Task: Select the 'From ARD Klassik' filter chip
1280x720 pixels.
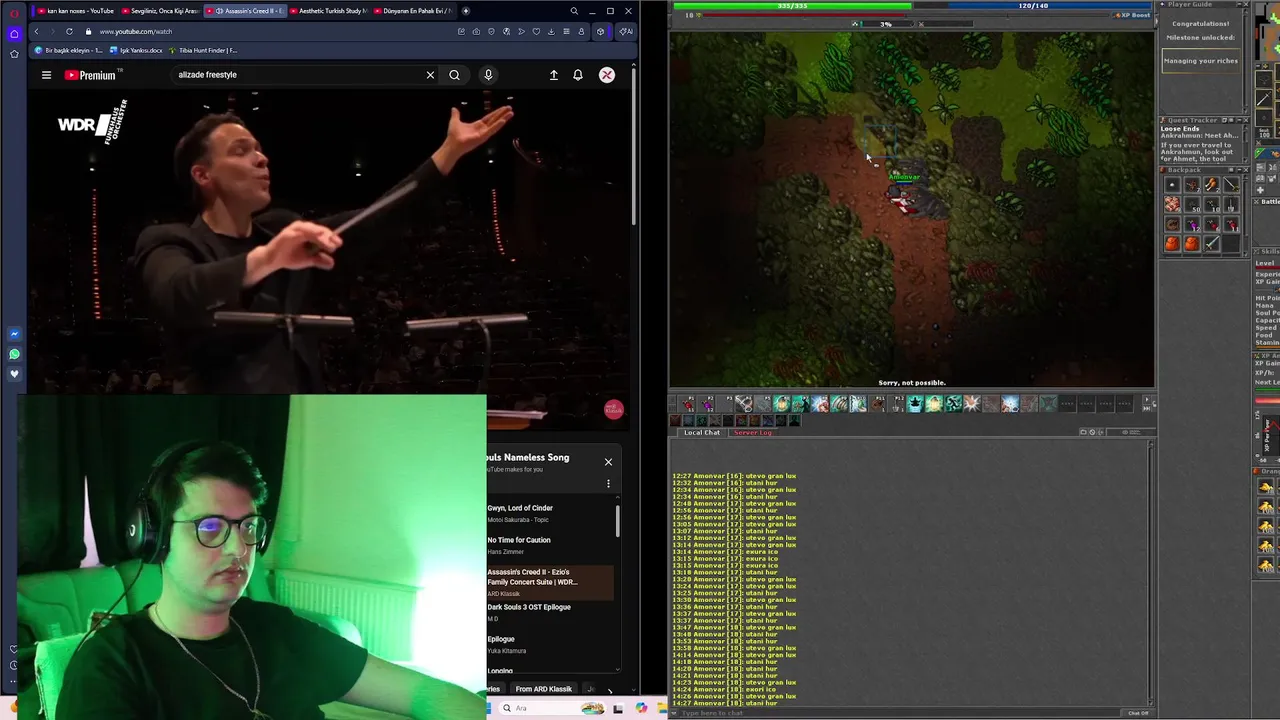Action: click(x=544, y=689)
